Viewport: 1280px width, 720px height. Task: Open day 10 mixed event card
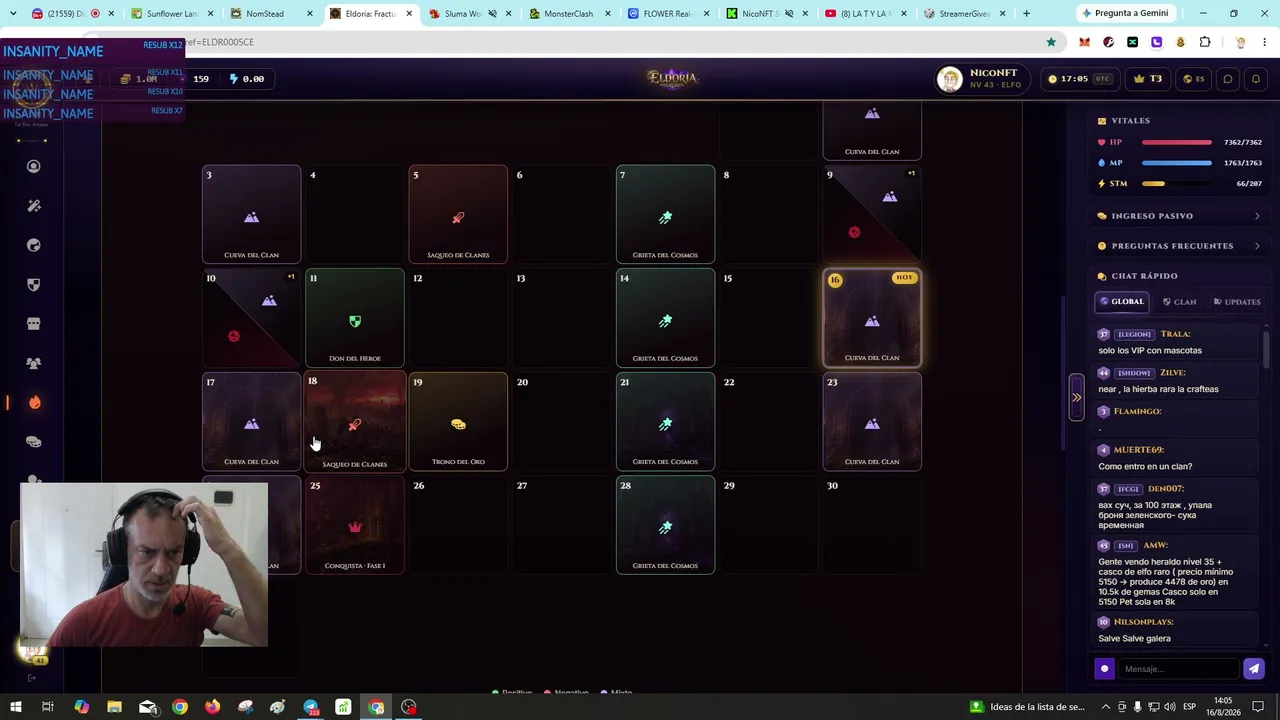pos(251,317)
